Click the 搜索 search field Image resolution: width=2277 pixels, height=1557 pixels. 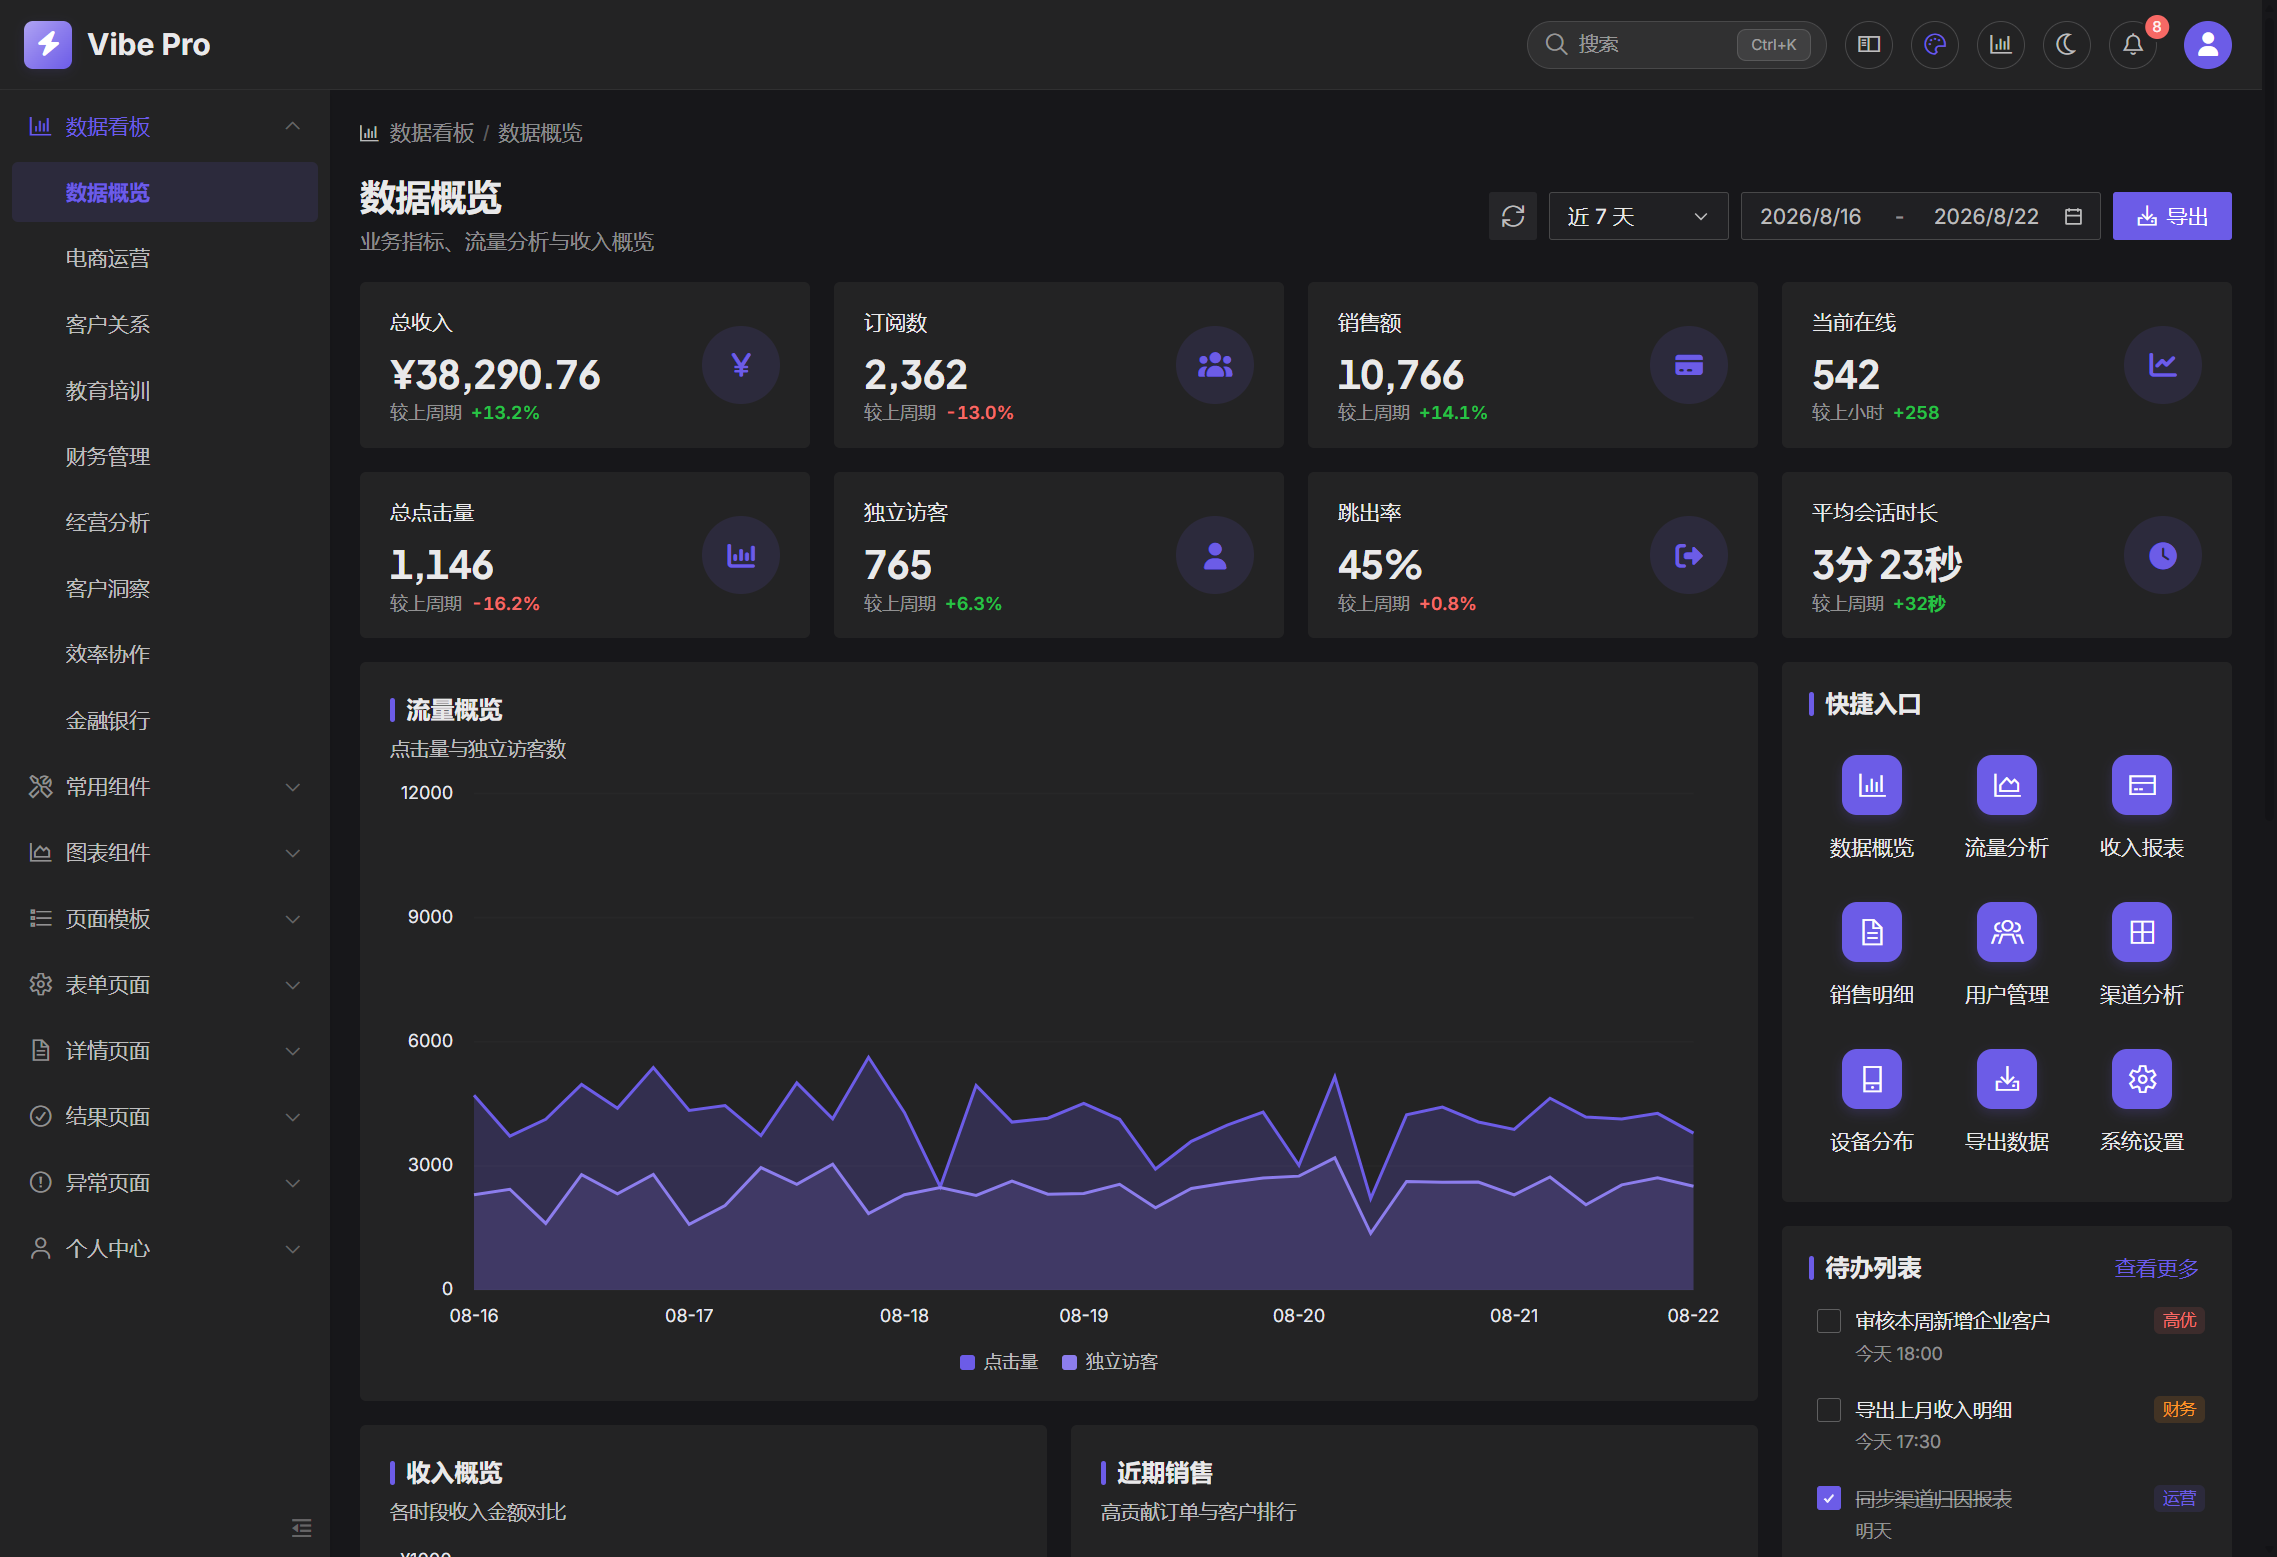click(1676, 44)
